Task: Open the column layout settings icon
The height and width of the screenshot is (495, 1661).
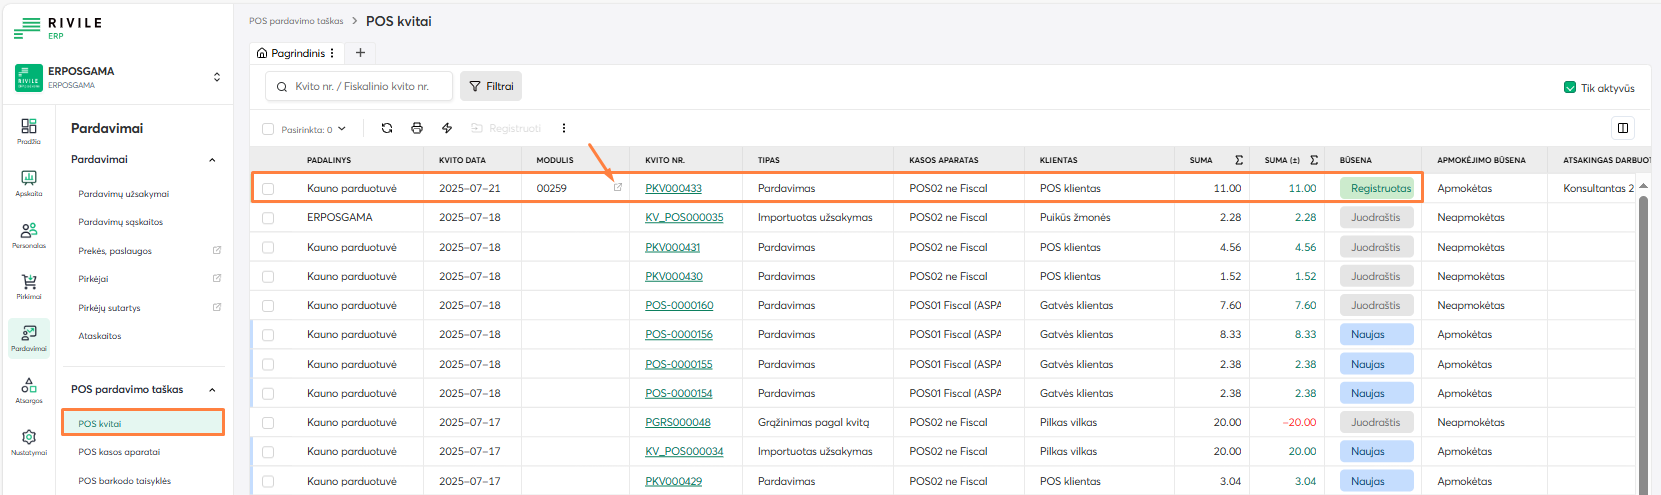Action: (1622, 128)
